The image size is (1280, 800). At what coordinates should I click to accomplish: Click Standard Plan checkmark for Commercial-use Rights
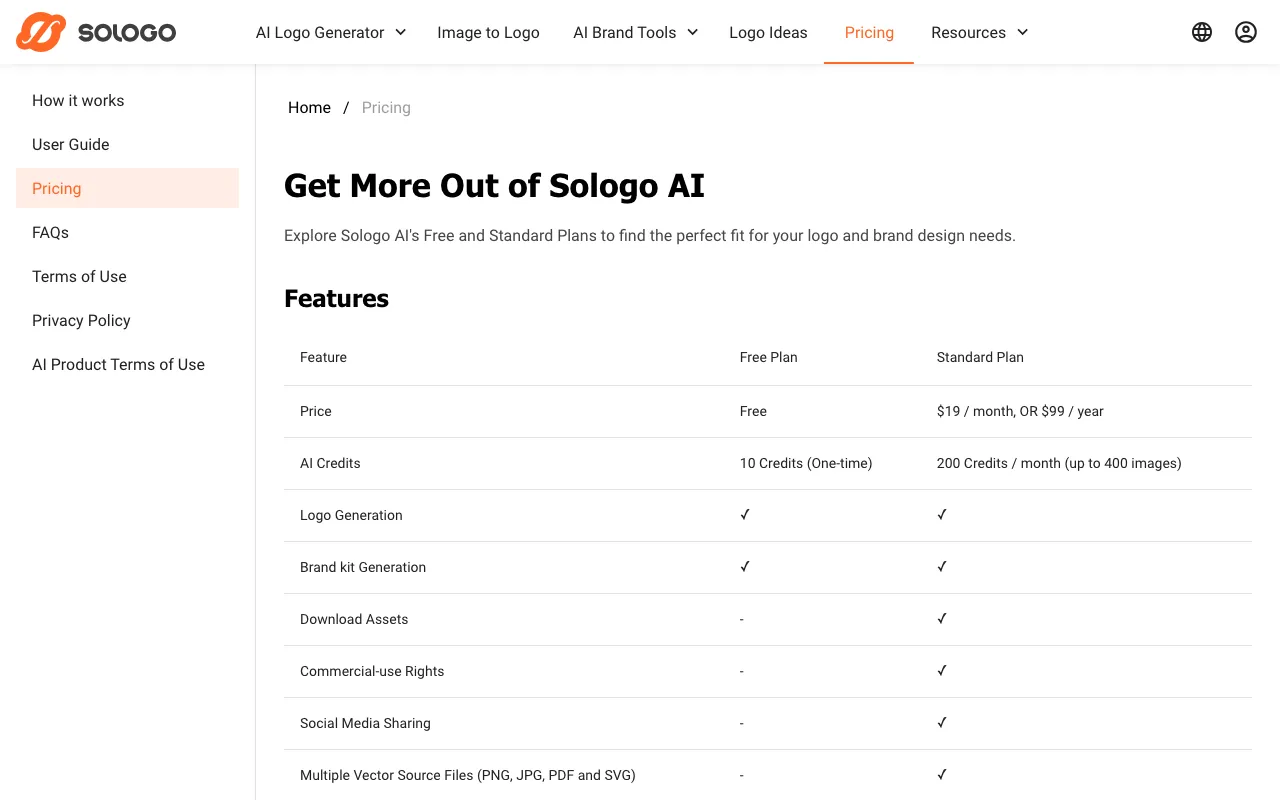click(942, 670)
